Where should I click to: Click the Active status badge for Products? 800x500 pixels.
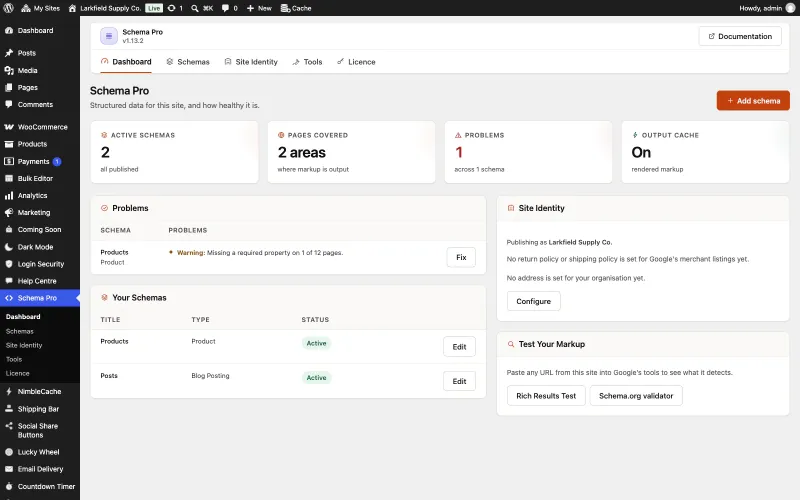(316, 343)
